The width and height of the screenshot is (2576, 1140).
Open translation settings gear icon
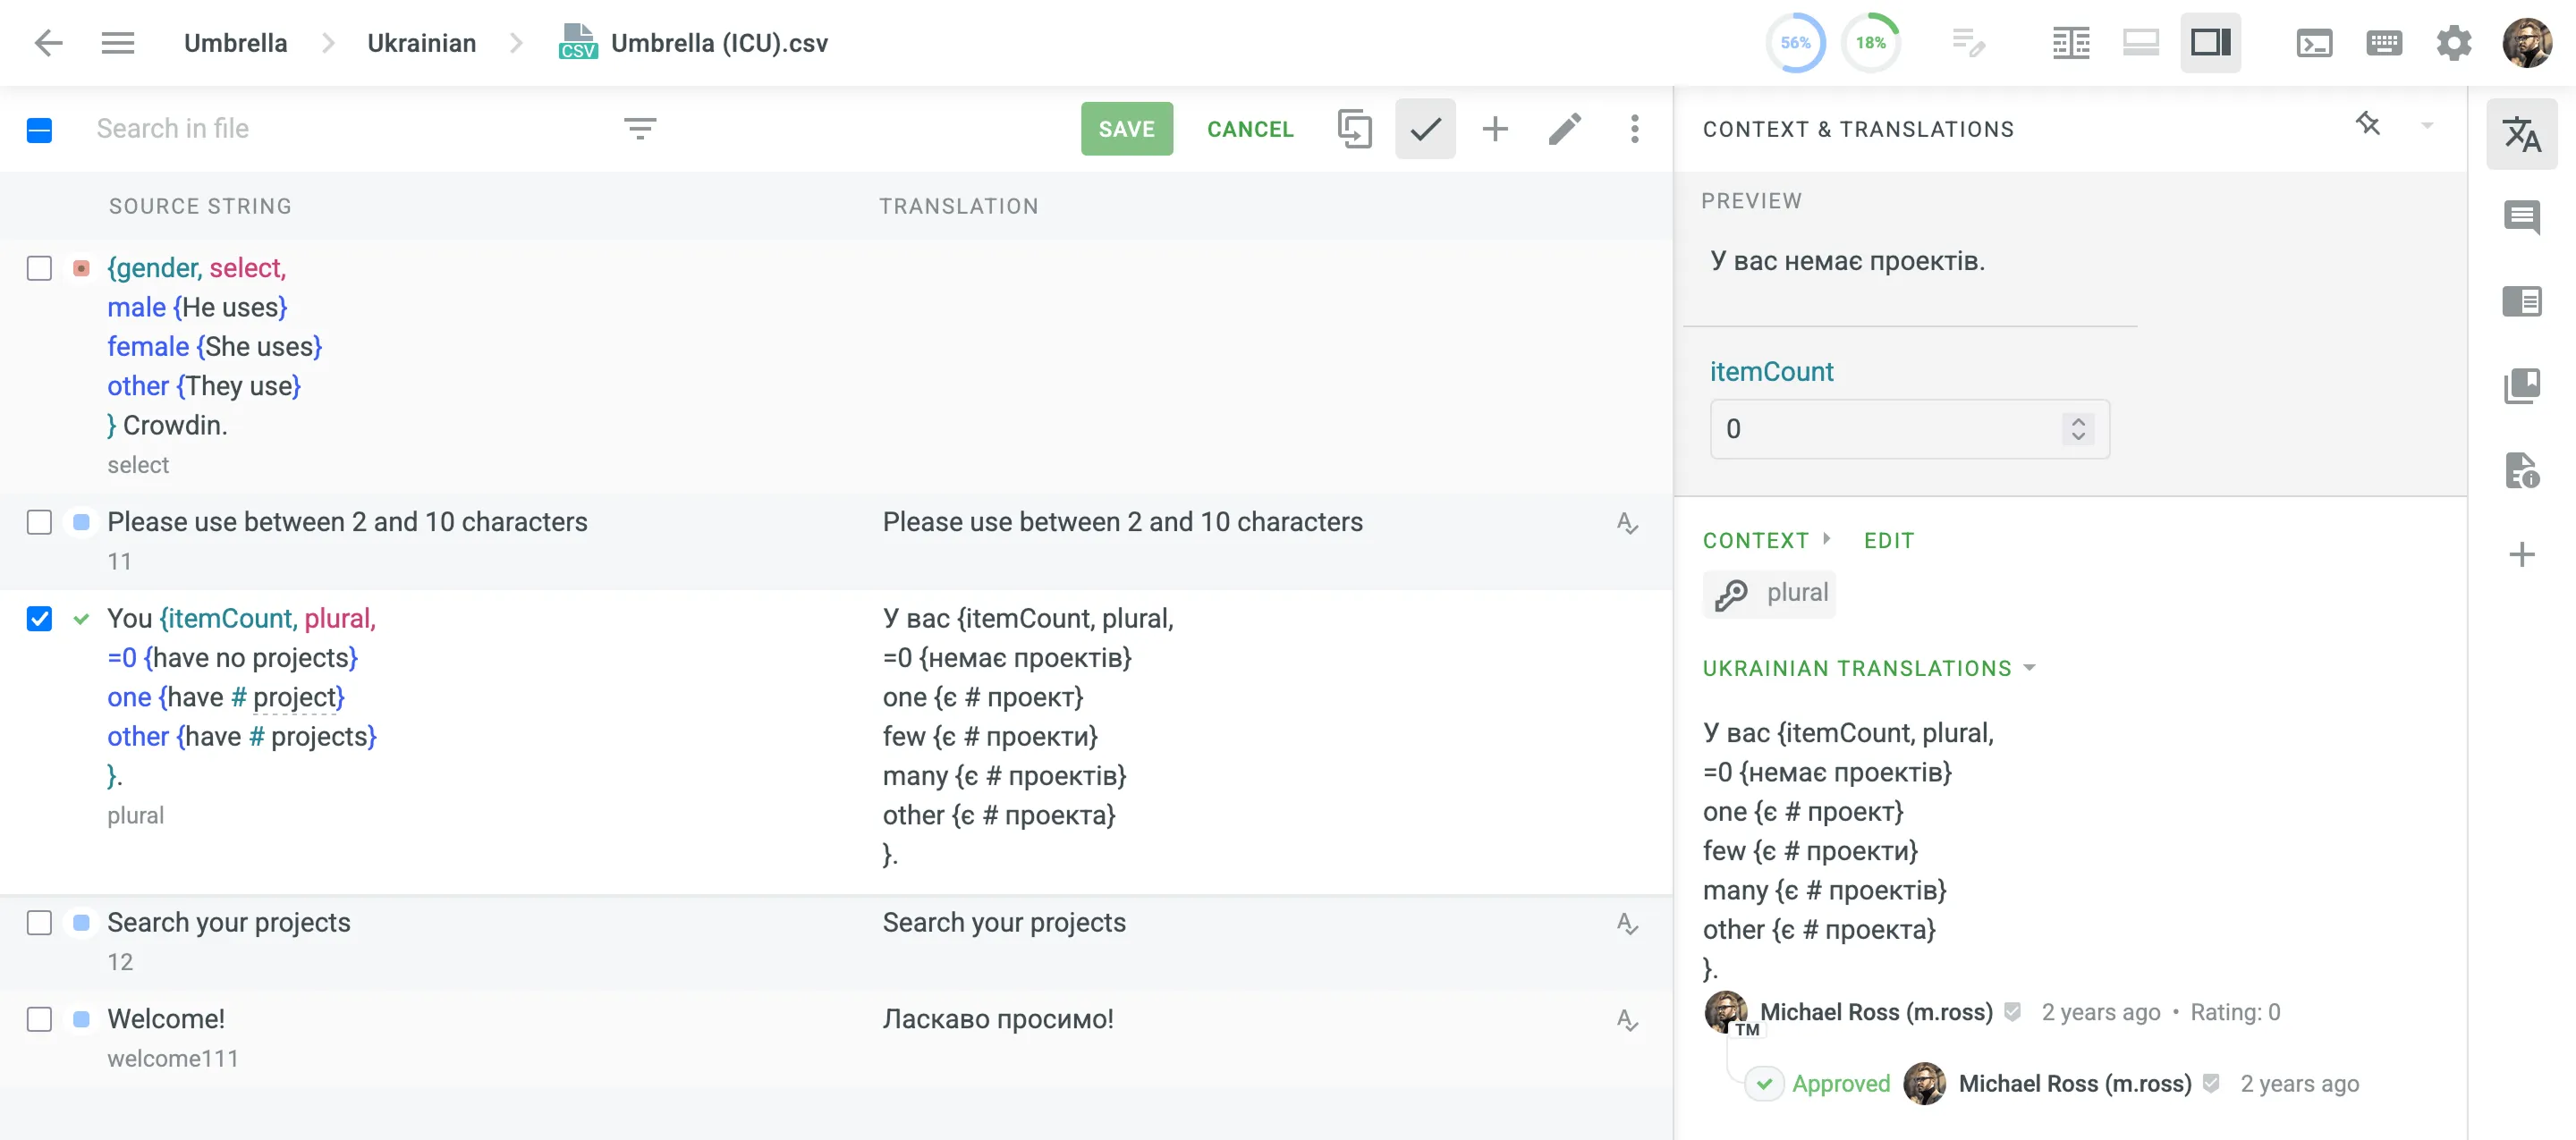(x=2458, y=43)
